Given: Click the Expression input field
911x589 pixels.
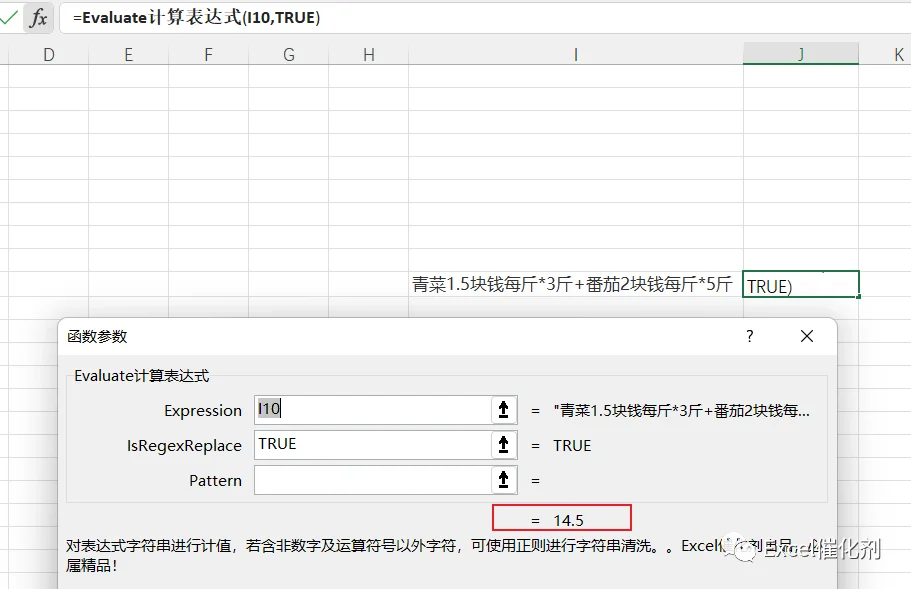Looking at the screenshot, I should point(373,410).
